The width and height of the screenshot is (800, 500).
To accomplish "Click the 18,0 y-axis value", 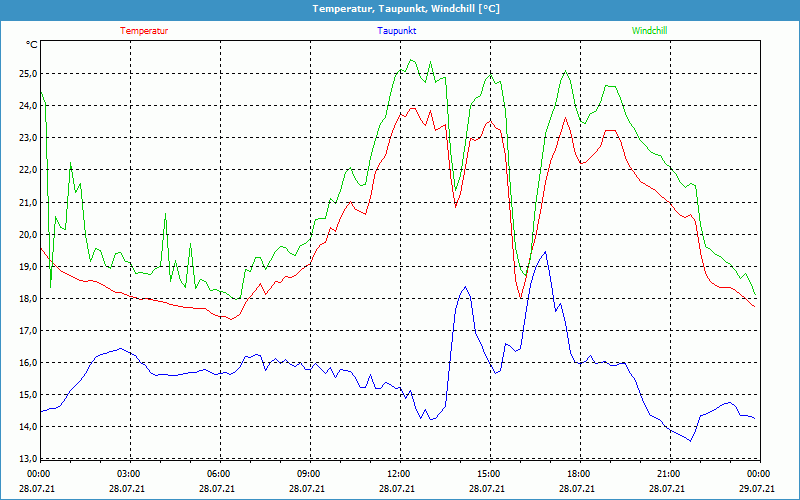I will point(29,298).
